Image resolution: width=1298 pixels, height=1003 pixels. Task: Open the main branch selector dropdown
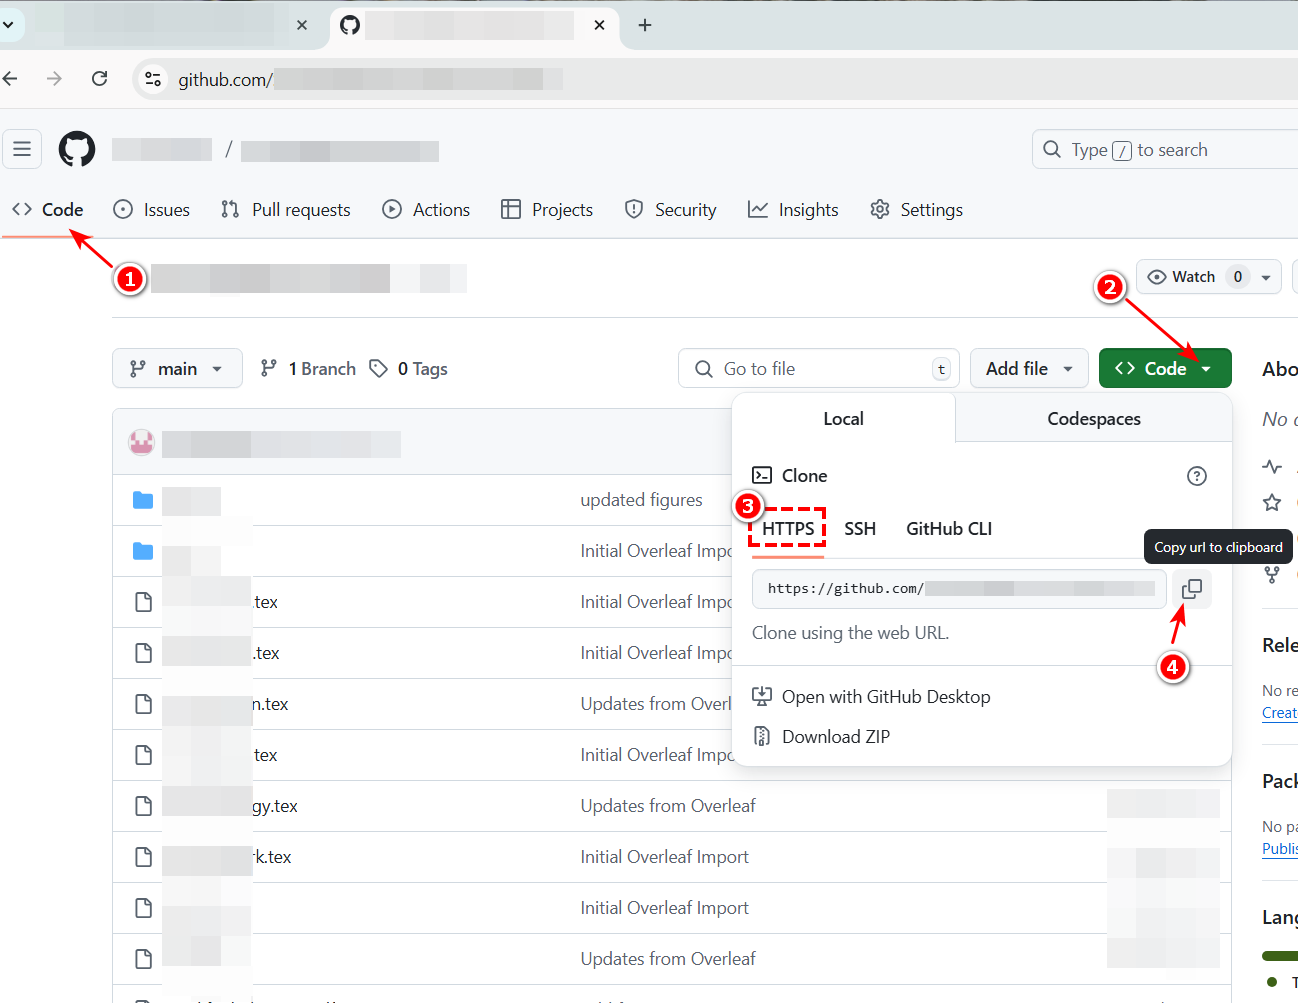tap(177, 368)
